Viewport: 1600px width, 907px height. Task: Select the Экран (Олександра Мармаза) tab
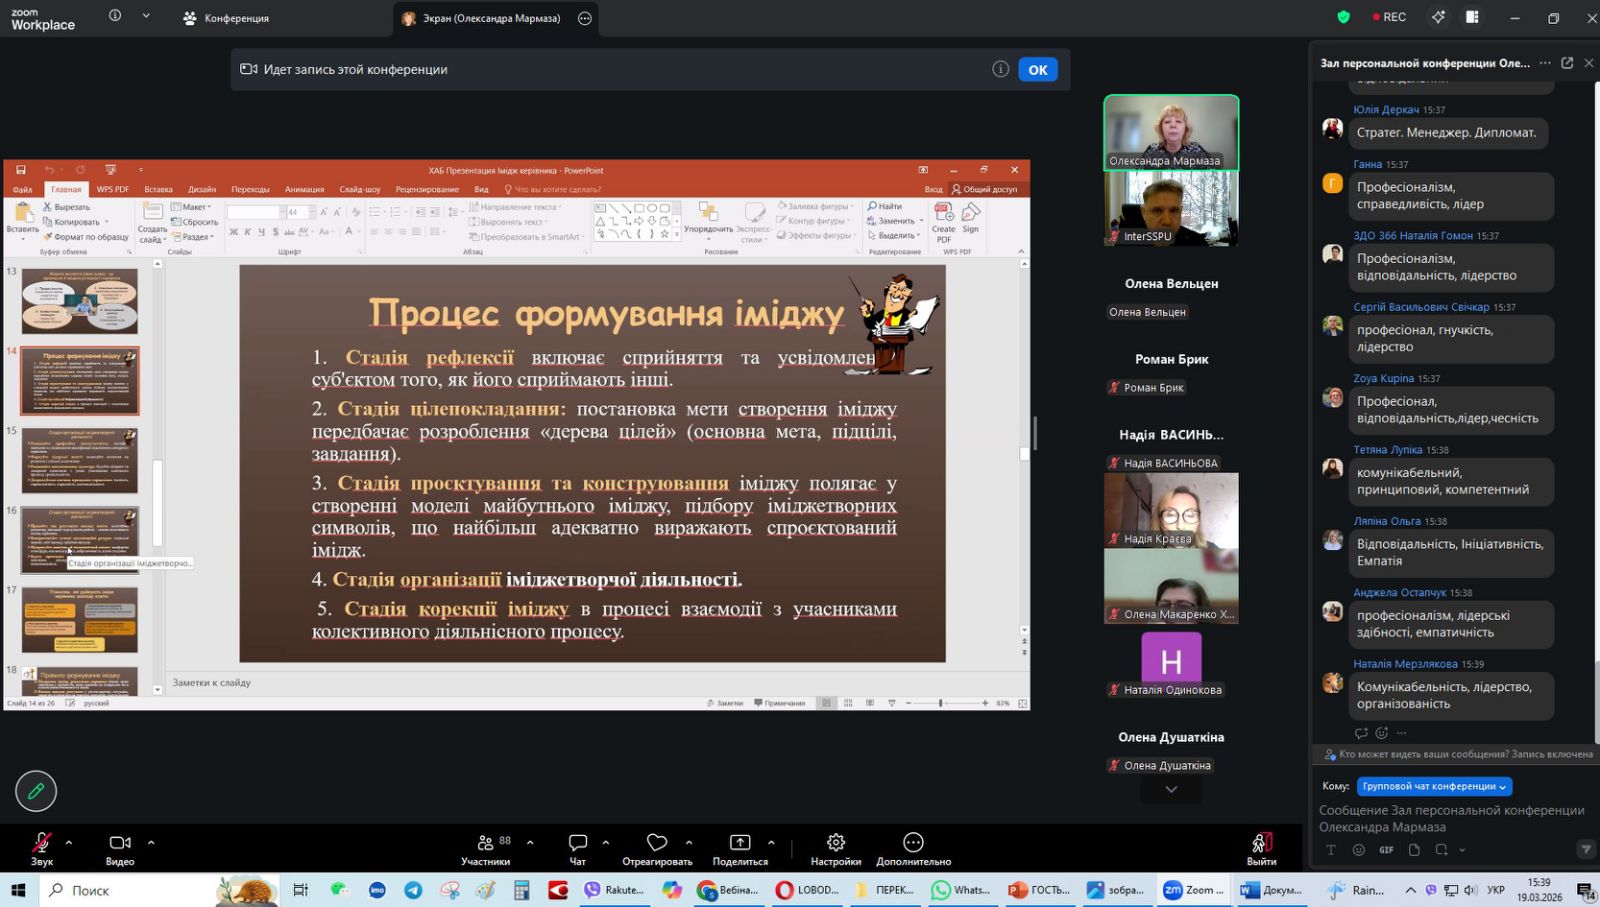coord(490,18)
